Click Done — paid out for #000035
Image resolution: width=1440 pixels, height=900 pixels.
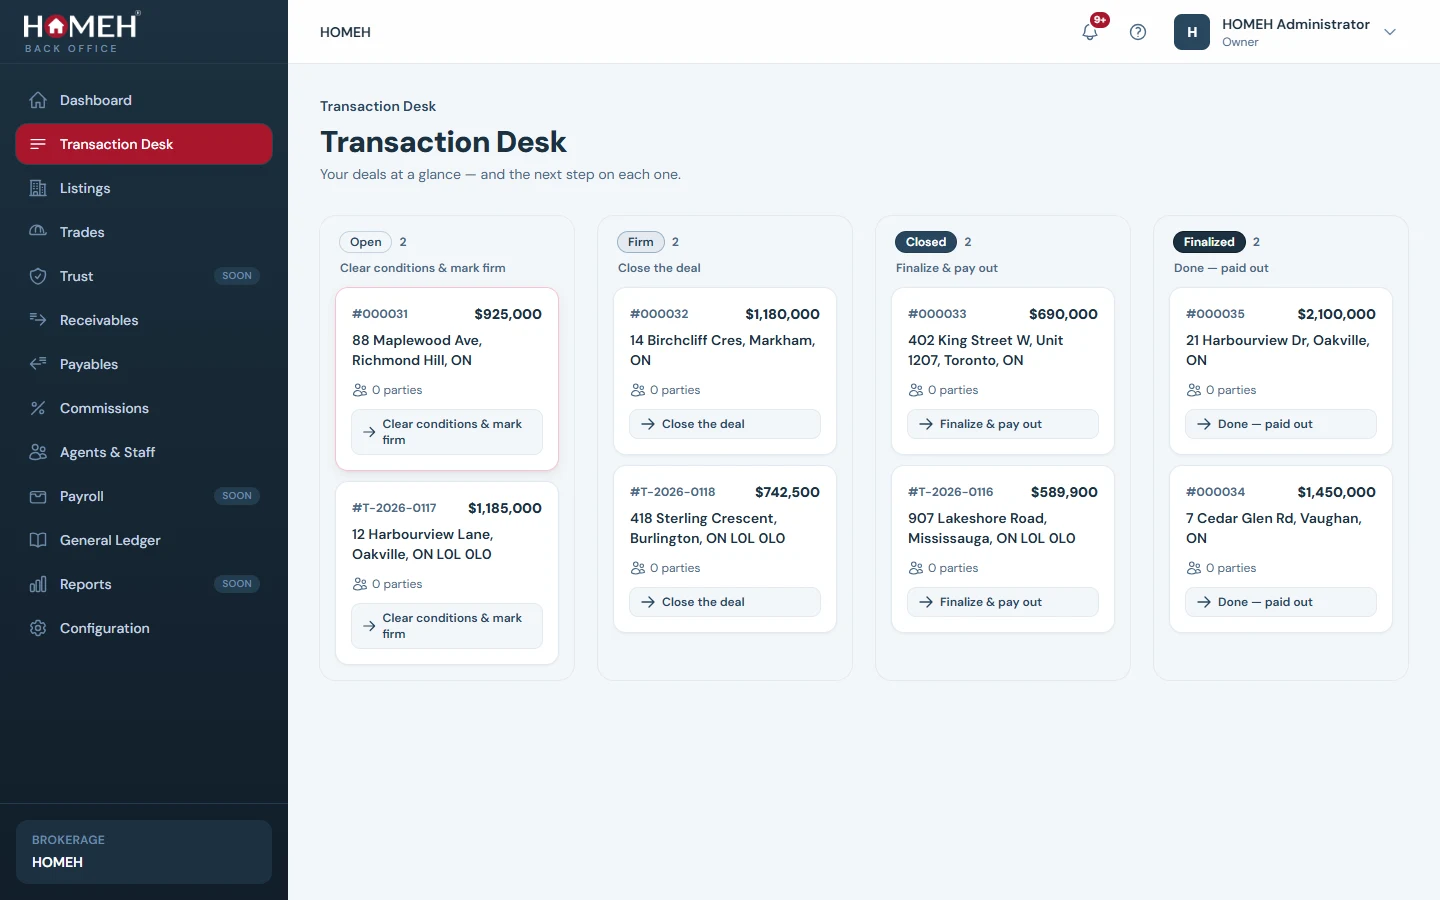1281,424
